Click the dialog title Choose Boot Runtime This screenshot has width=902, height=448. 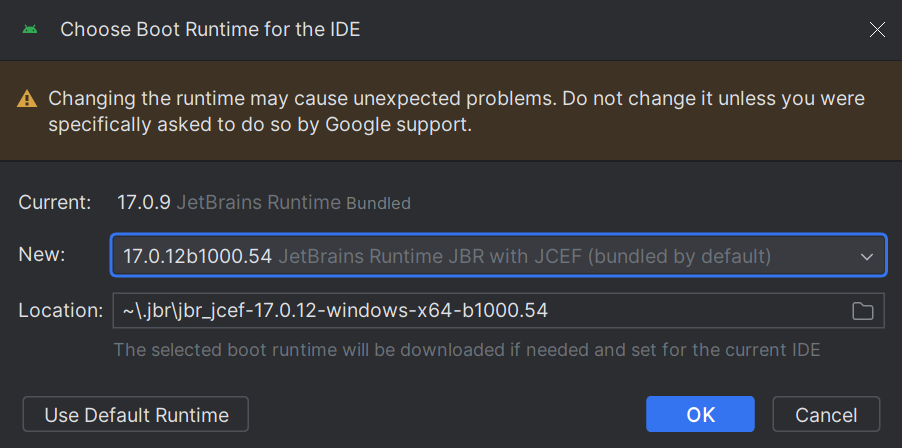[210, 29]
